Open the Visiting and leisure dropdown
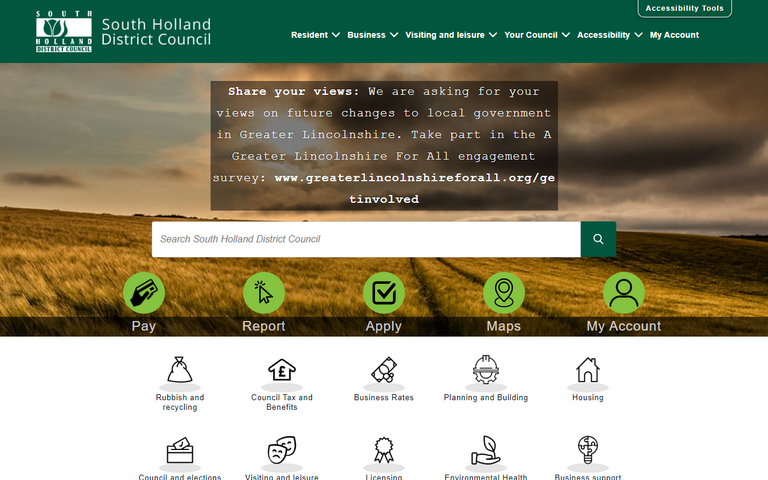The width and height of the screenshot is (768, 480). (x=450, y=35)
